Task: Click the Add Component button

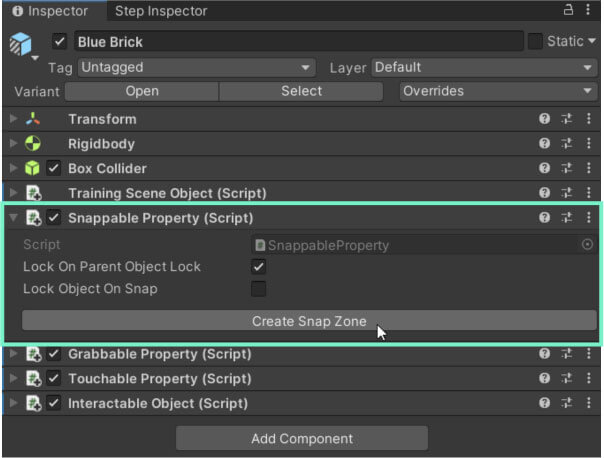Action: 302,438
